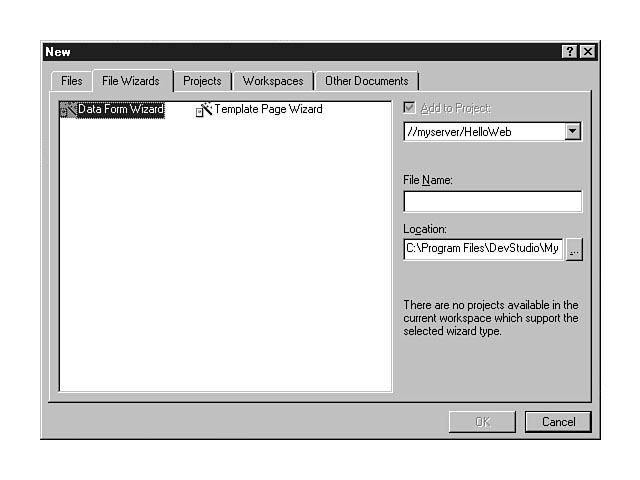Viewport: 640px width, 480px height.
Task: Toggle the Add to Project checkbox
Action: (410, 108)
